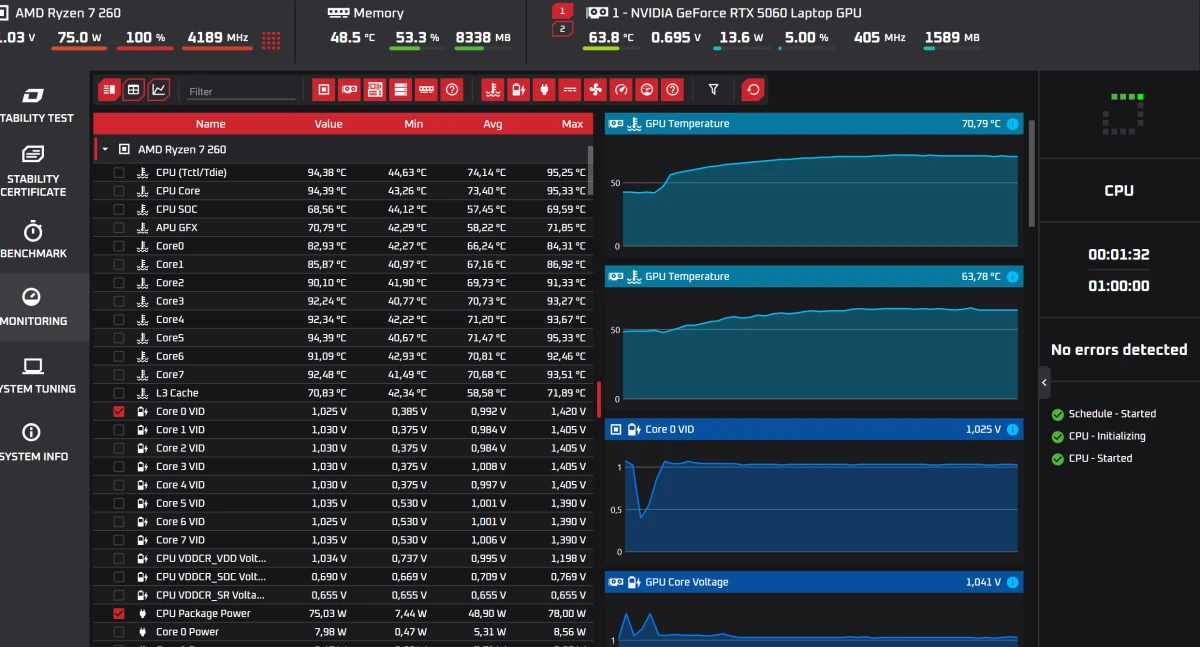Toggle power plug sensor type filter

(544, 90)
